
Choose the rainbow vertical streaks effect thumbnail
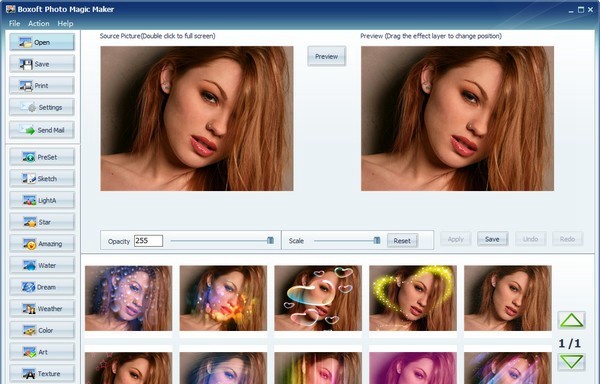[x=318, y=368]
